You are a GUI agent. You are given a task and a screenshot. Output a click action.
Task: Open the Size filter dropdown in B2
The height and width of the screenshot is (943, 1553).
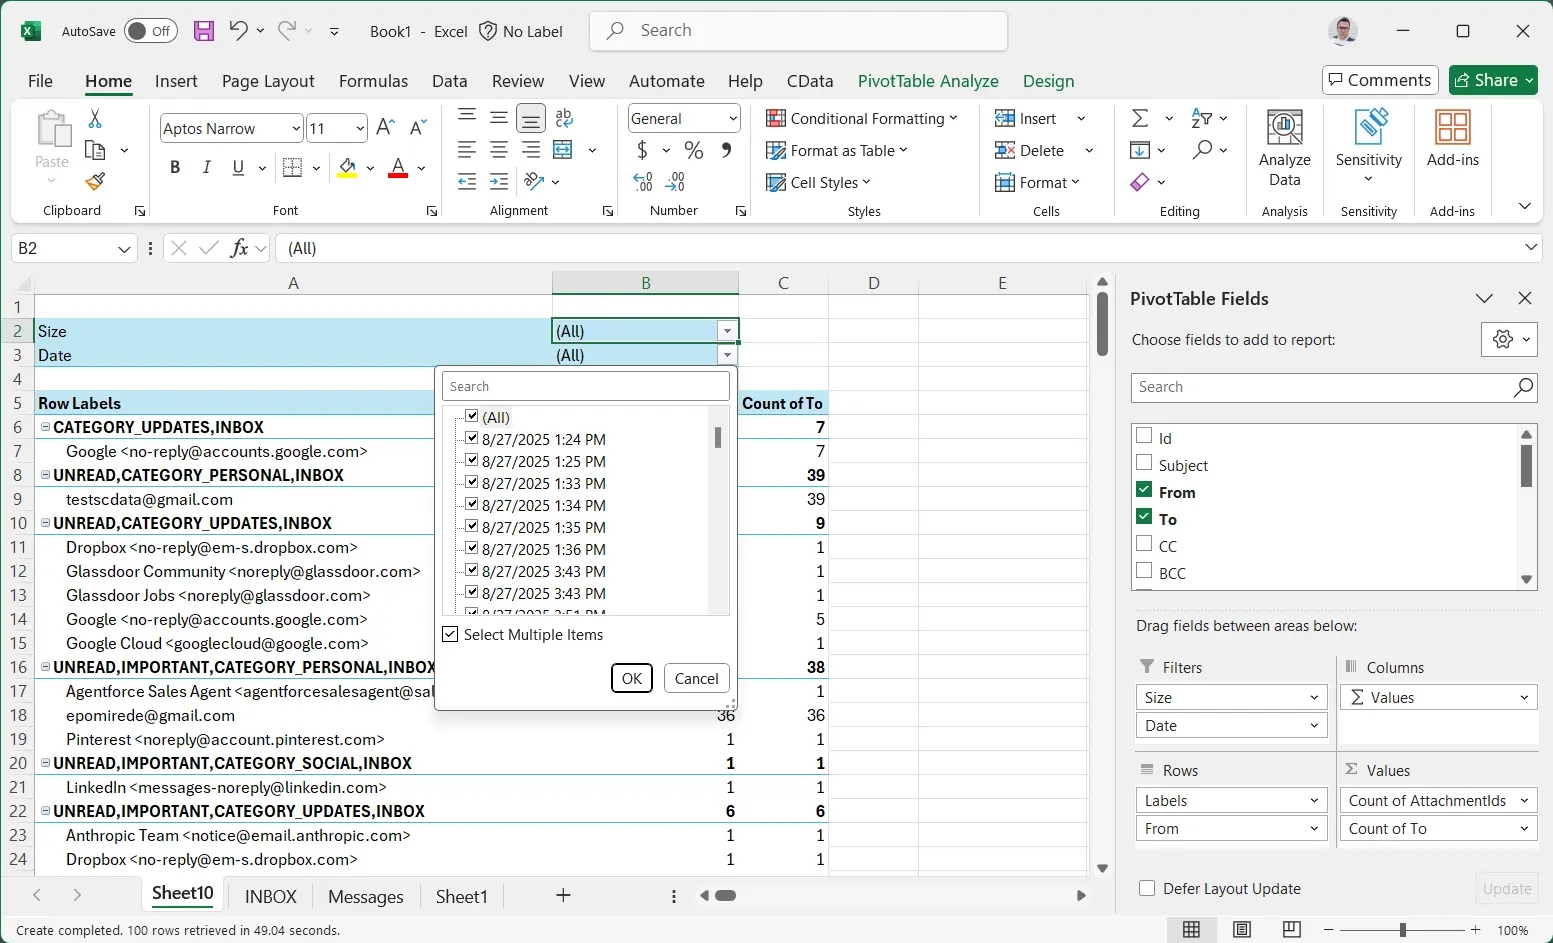727,331
